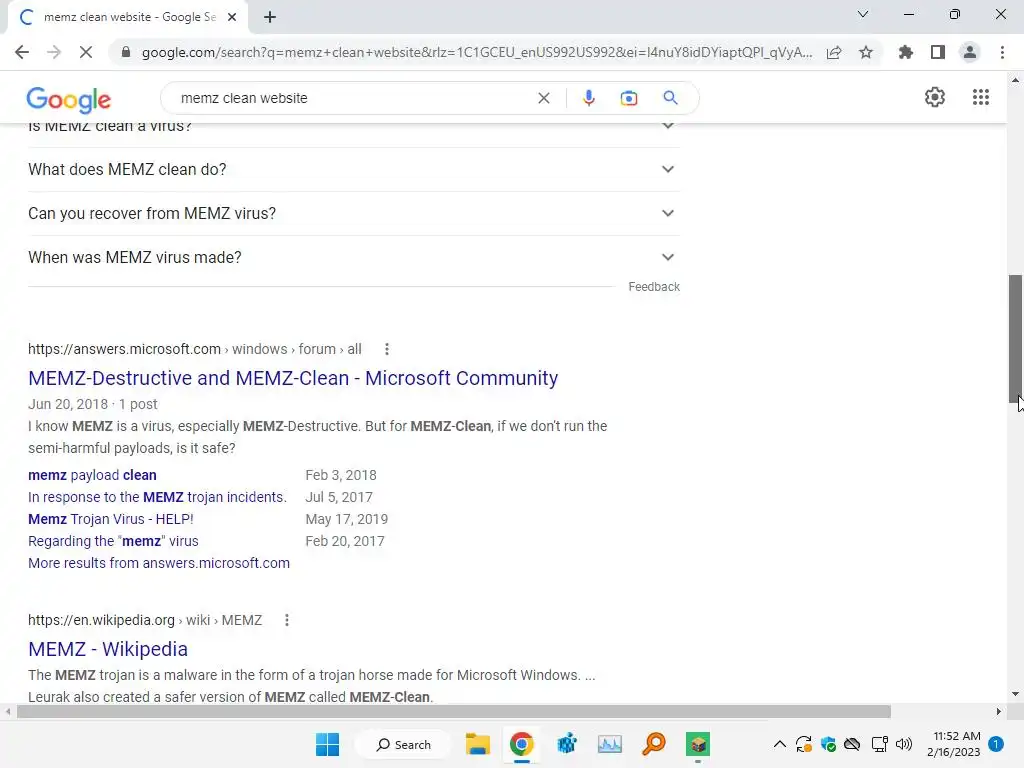Open the Google apps grid
The height and width of the screenshot is (768, 1024).
click(980, 97)
